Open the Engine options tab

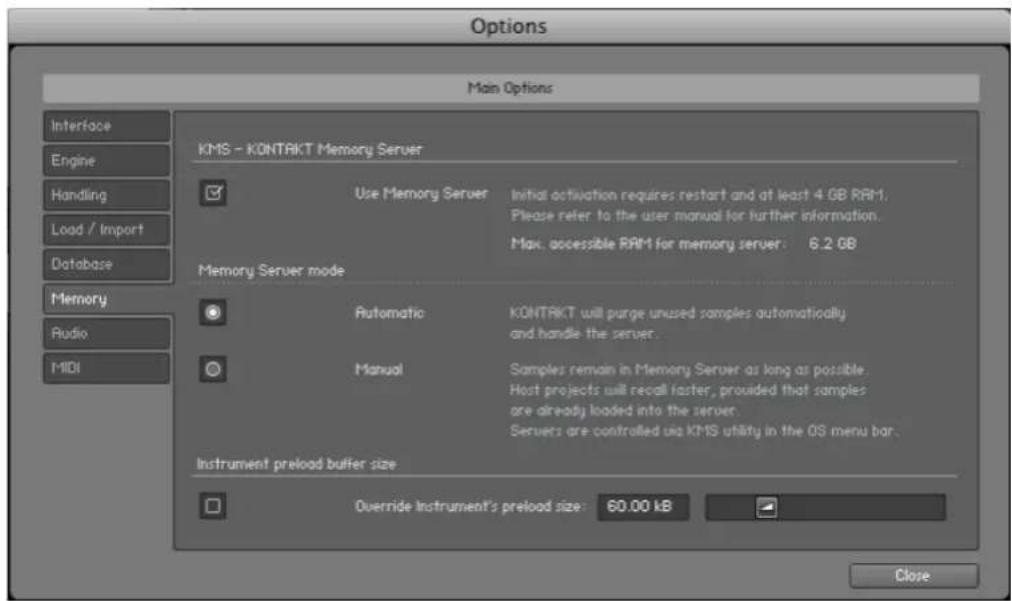106,160
